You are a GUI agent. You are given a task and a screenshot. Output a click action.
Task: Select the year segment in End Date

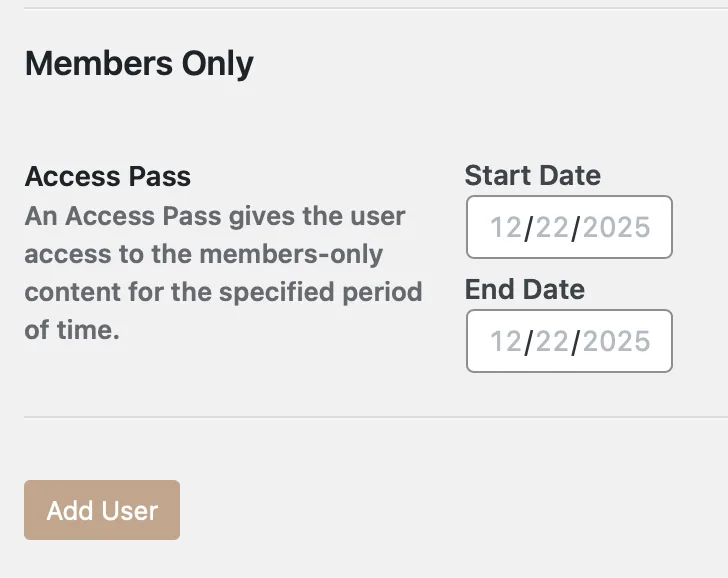(x=616, y=341)
